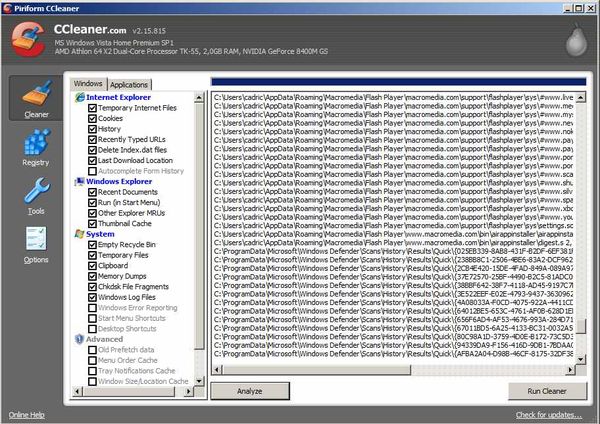Open the Tools wrench icon
This screenshot has width=600, height=424.
(x=36, y=194)
